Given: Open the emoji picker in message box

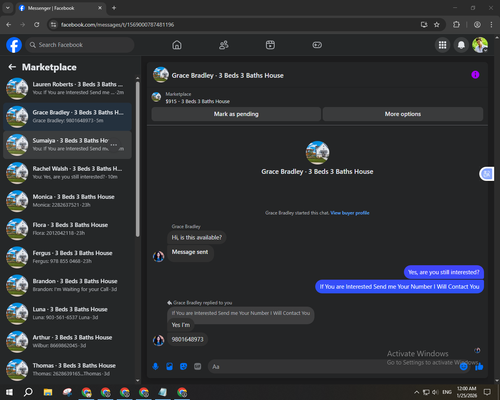Looking at the screenshot, I should tap(464, 367).
